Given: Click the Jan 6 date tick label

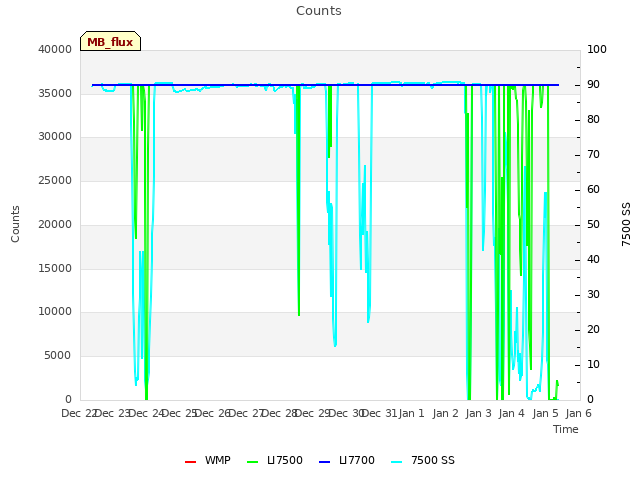Looking at the screenshot, I should pos(578,413).
